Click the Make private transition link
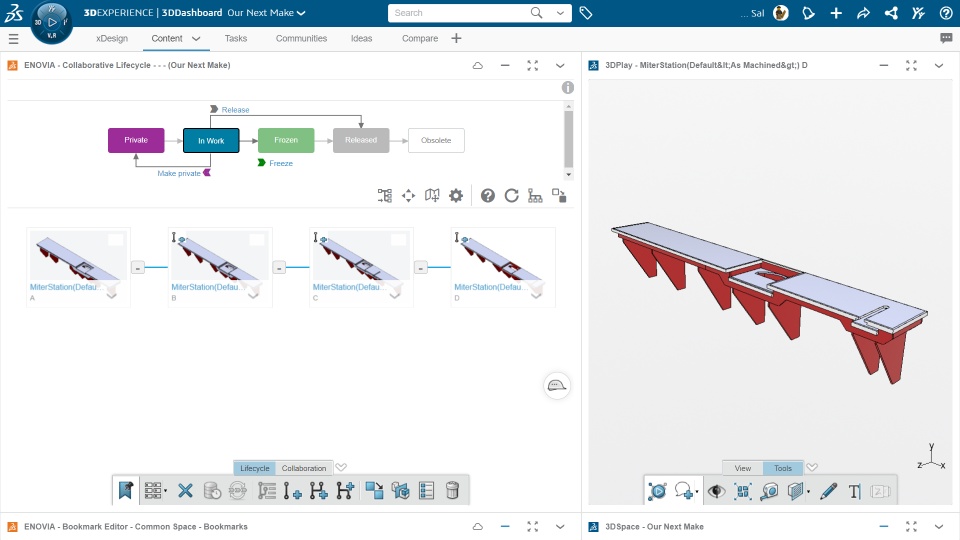This screenshot has width=960, height=540. coord(179,173)
